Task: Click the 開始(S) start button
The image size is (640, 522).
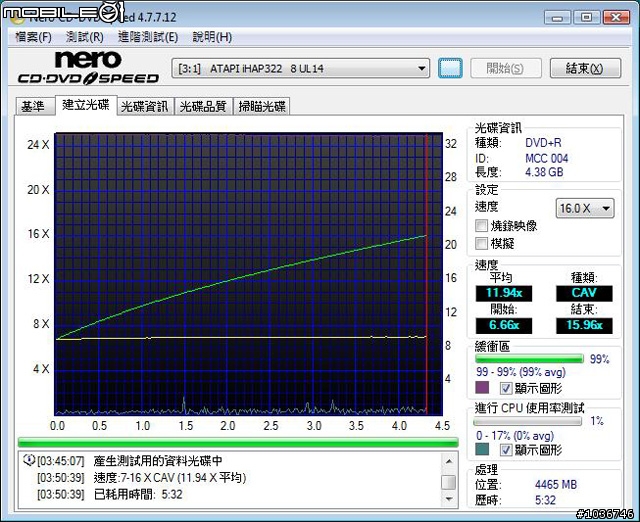Action: (x=505, y=68)
